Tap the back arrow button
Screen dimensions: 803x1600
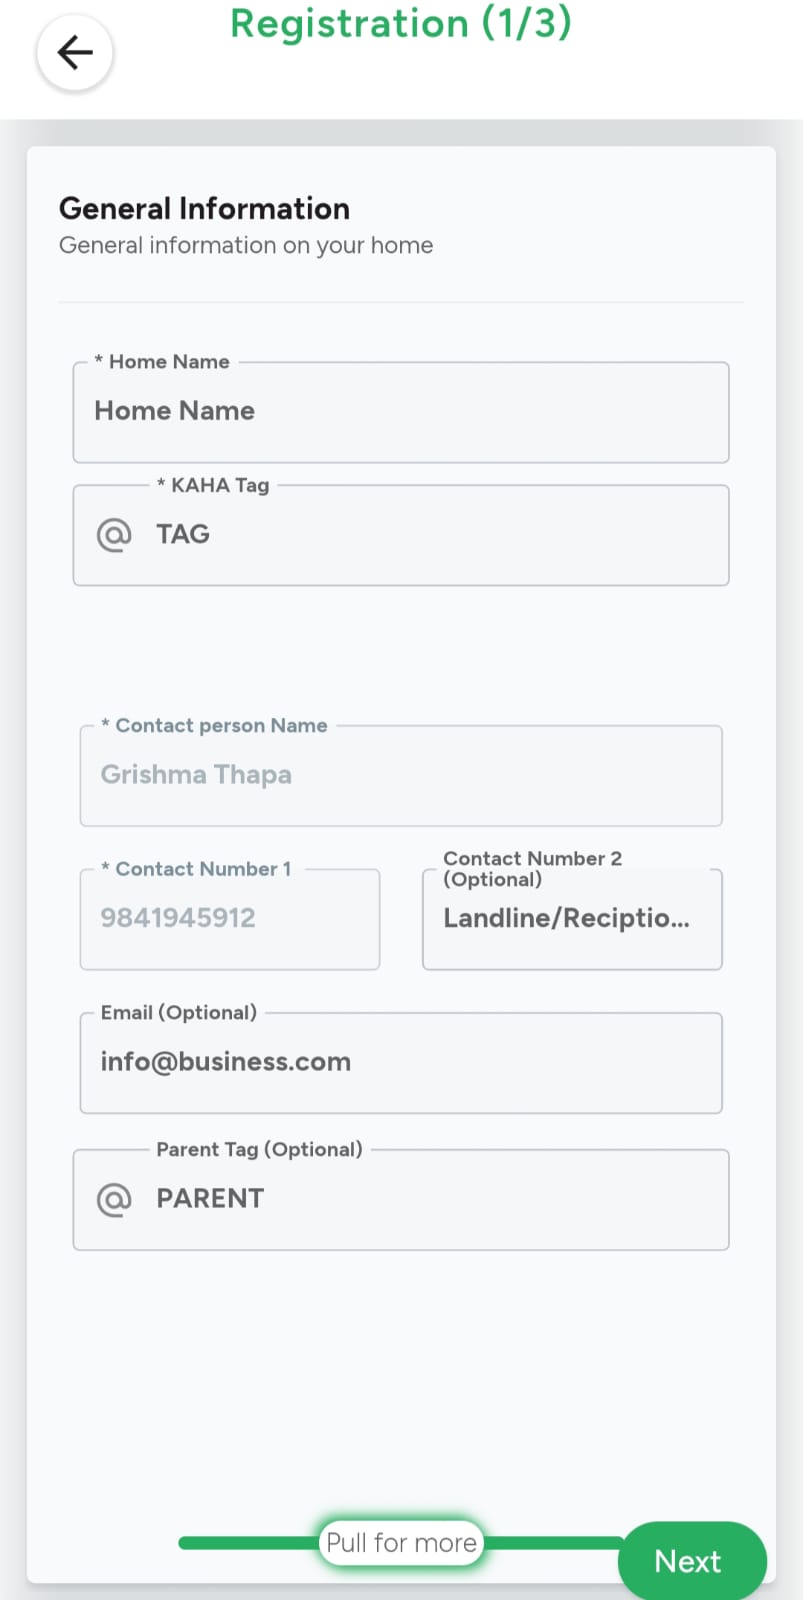[x=75, y=53]
